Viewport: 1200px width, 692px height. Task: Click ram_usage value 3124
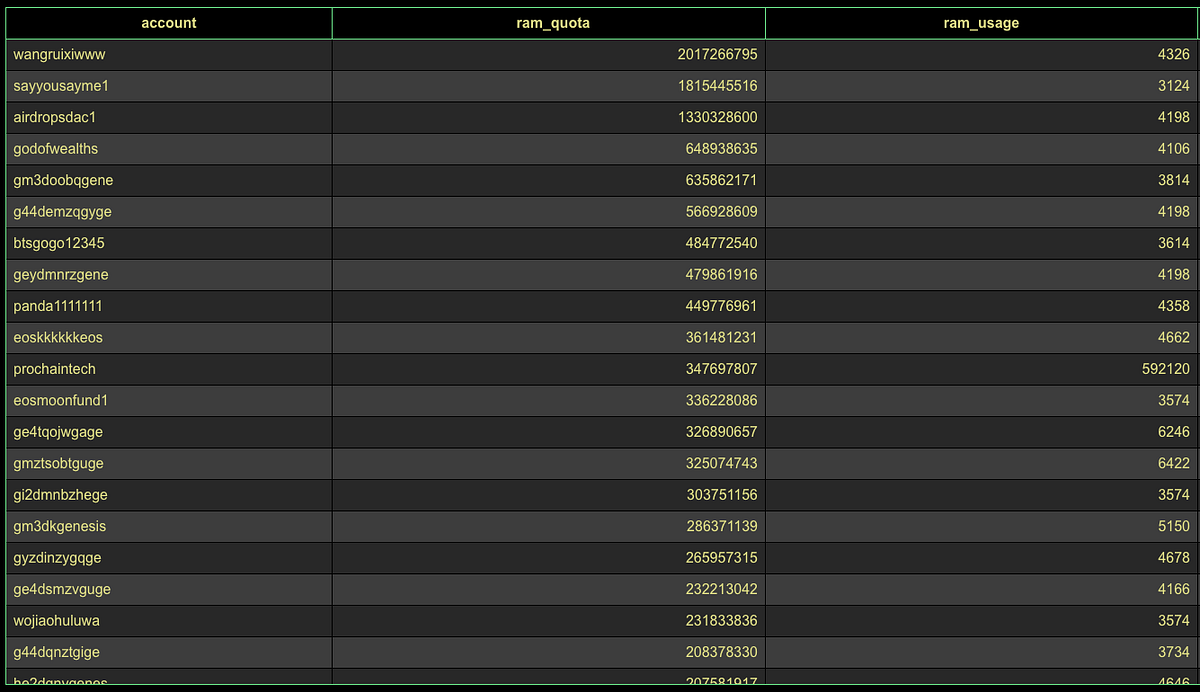pyautogui.click(x=1173, y=86)
